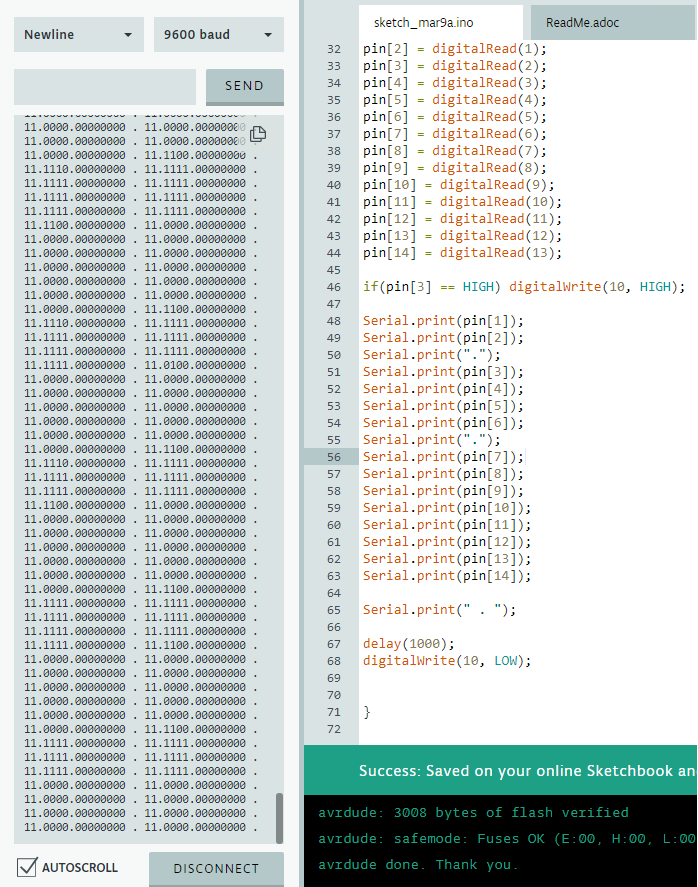698x887 pixels.
Task: Copy the serial monitor output
Action: [258, 134]
